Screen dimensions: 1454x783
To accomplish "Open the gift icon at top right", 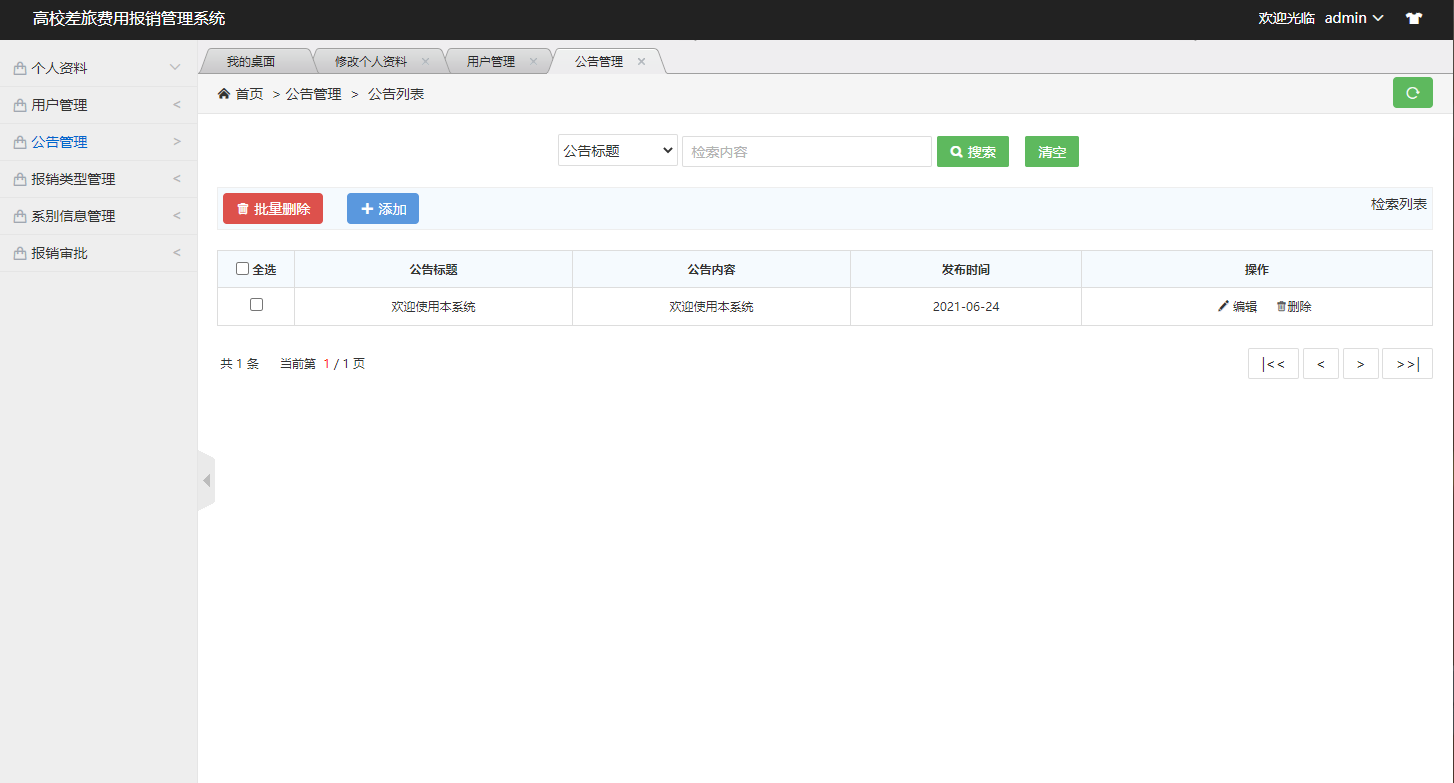I will (1414, 17).
